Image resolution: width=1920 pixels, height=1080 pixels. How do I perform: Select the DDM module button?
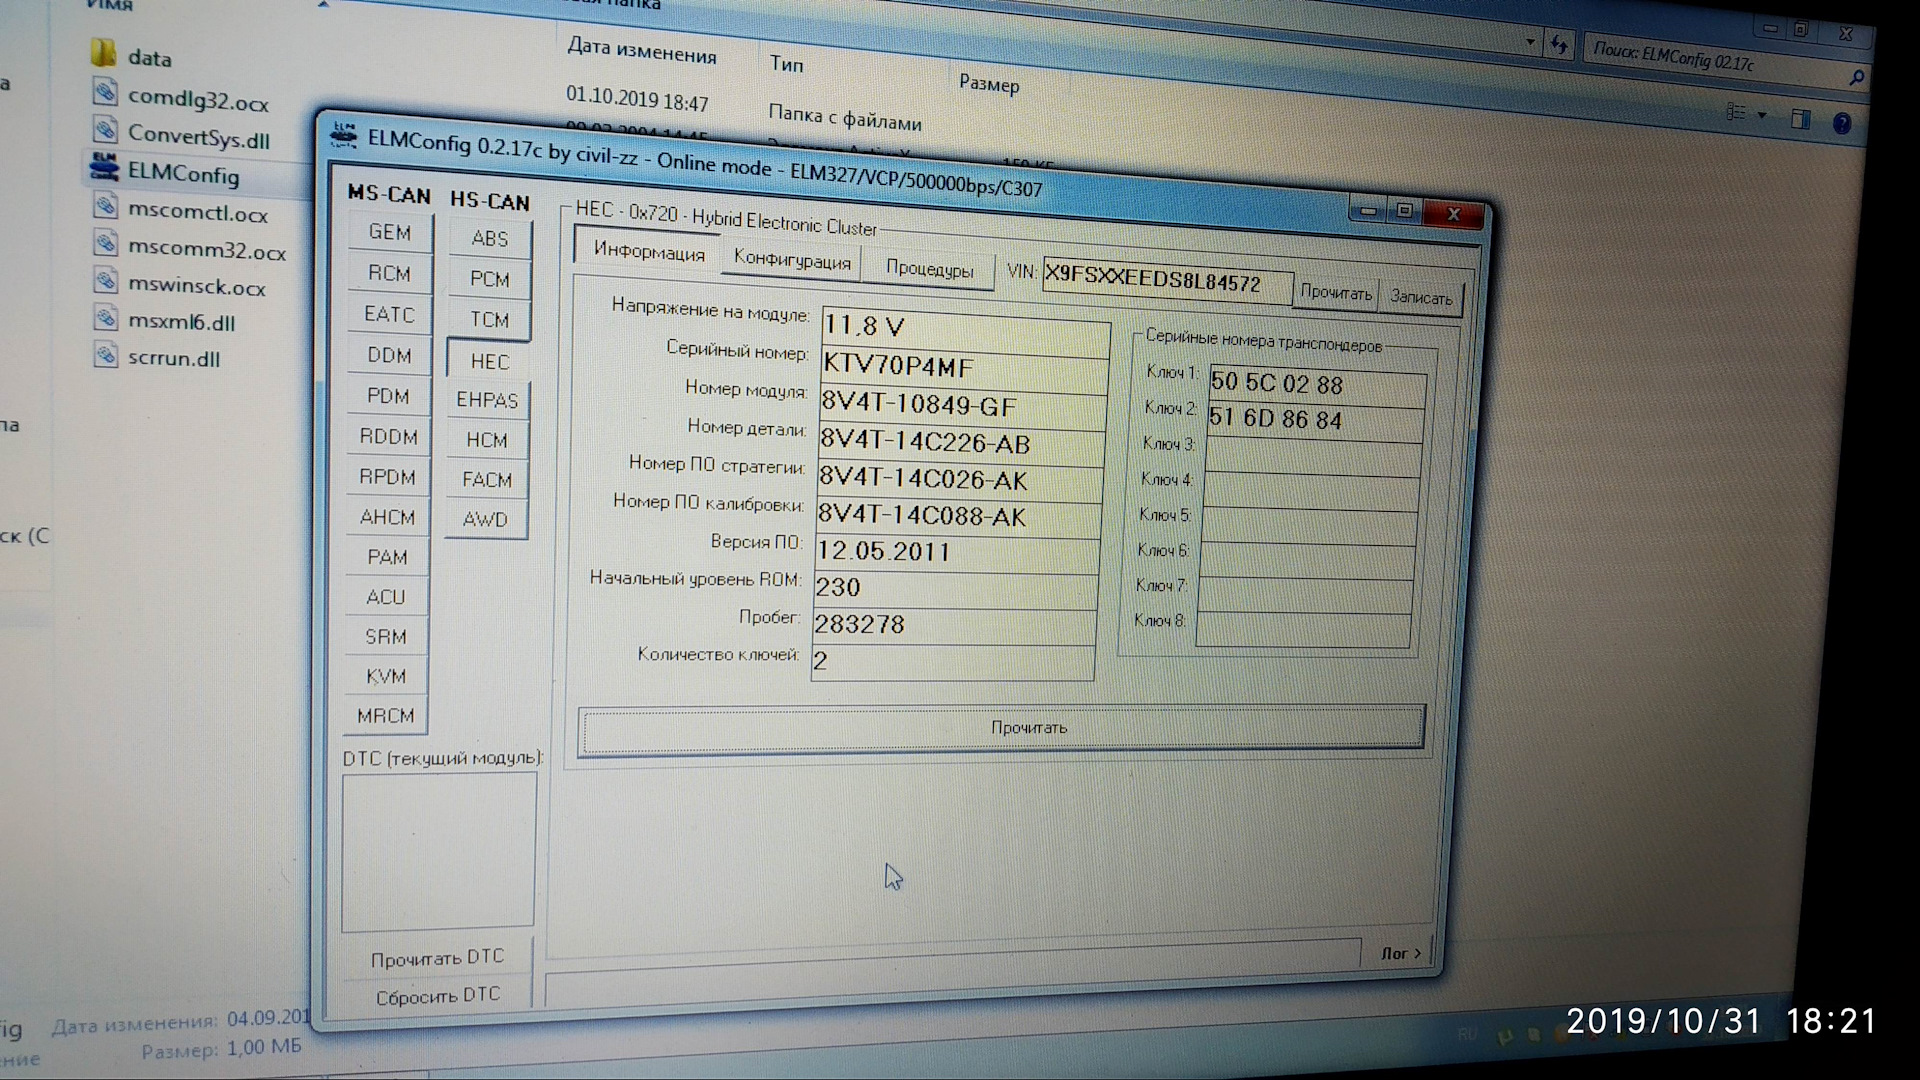pos(389,355)
